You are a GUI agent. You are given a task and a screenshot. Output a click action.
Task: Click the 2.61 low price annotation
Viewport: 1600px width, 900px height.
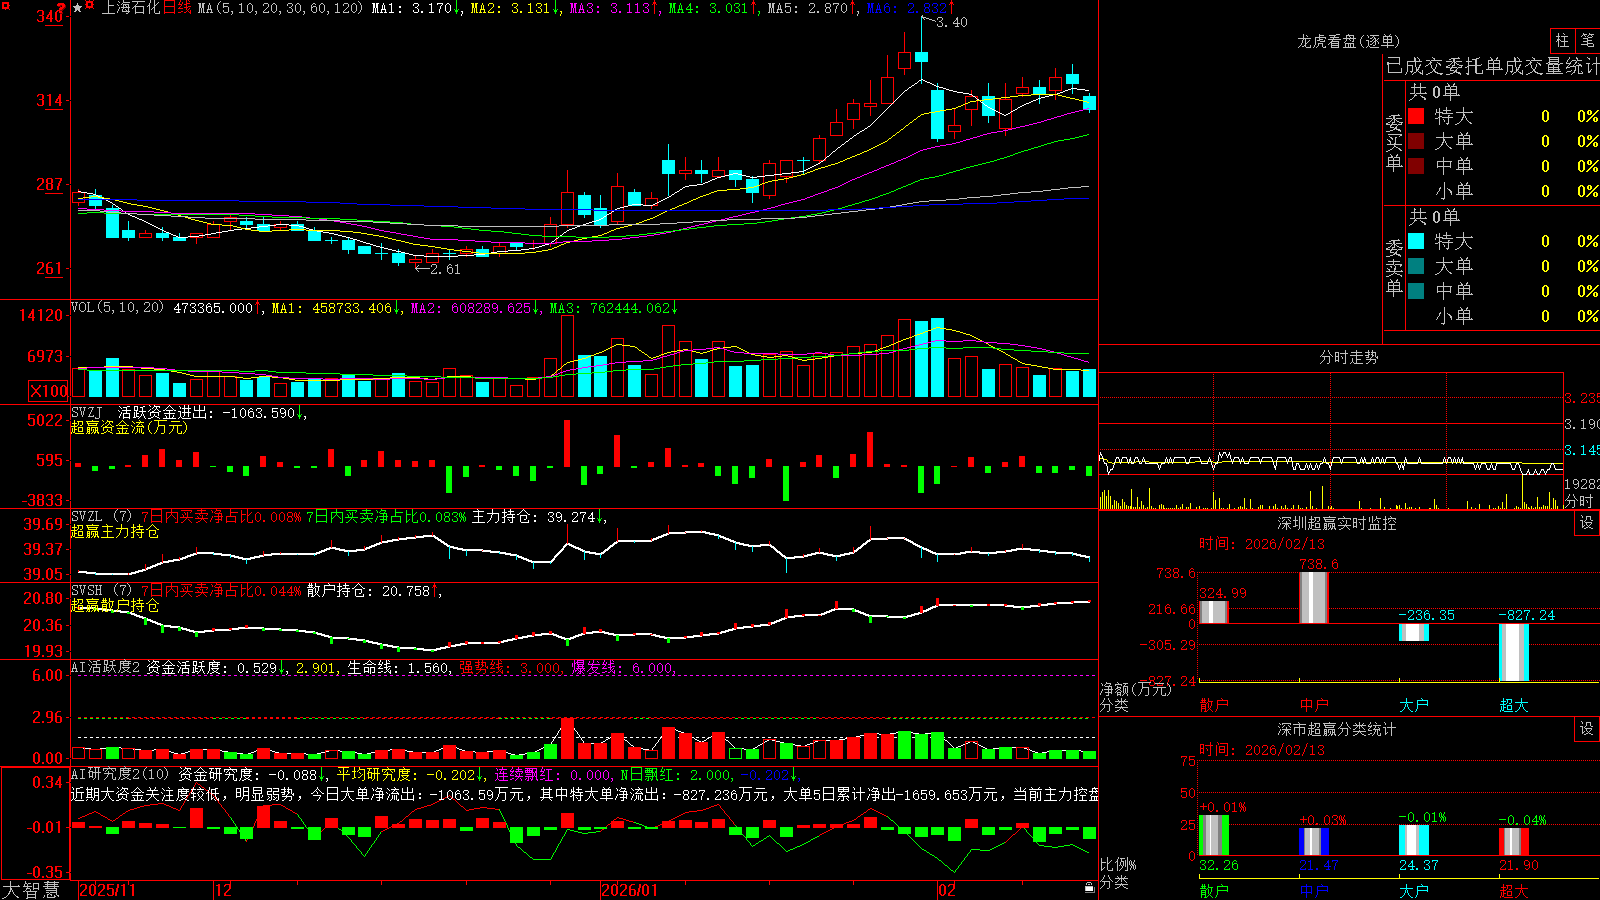click(x=446, y=269)
